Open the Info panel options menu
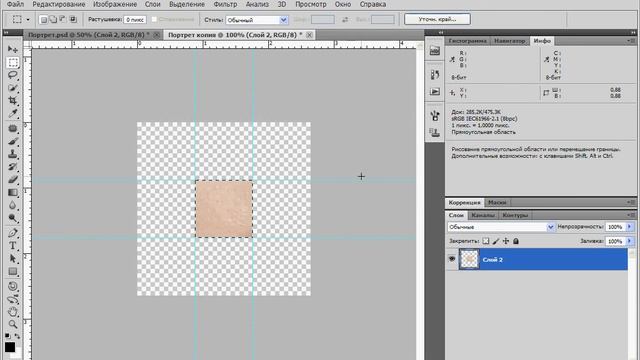Screen dimensions: 640x360 (631, 41)
